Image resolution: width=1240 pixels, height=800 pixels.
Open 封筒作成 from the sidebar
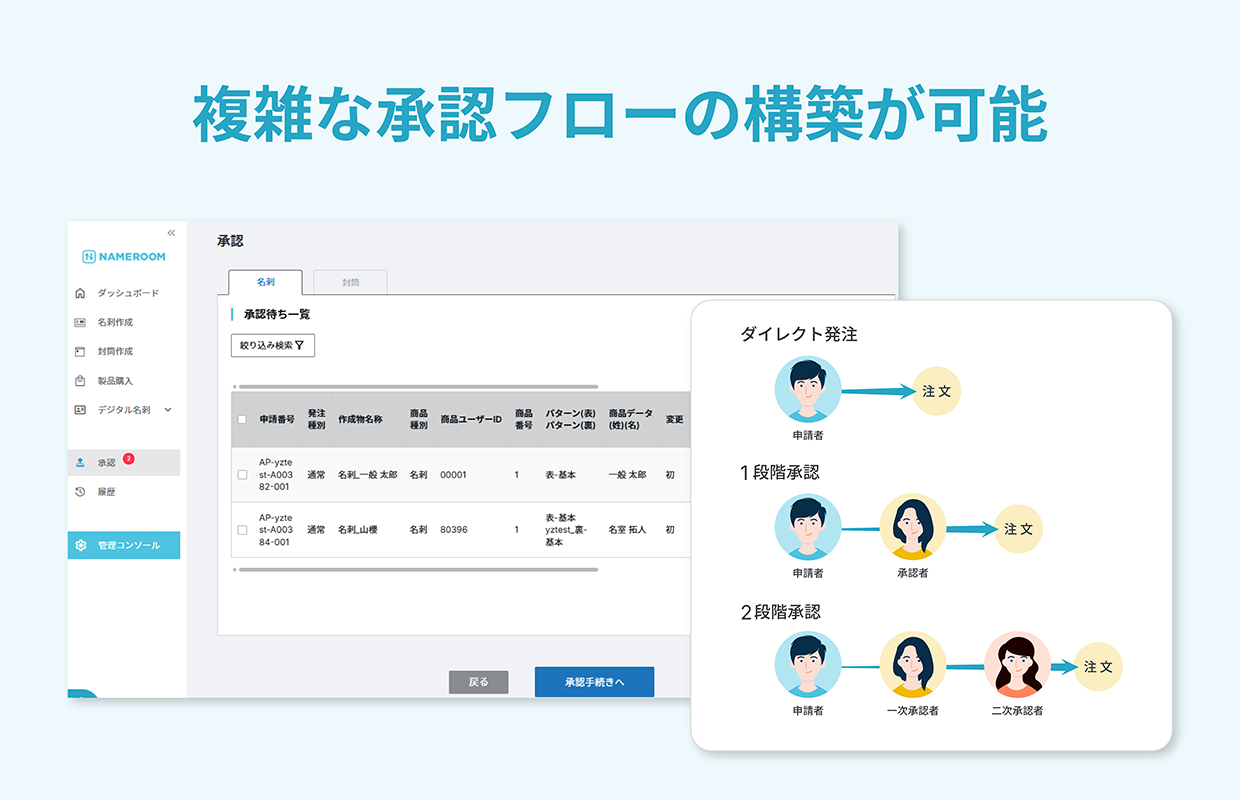80,349
